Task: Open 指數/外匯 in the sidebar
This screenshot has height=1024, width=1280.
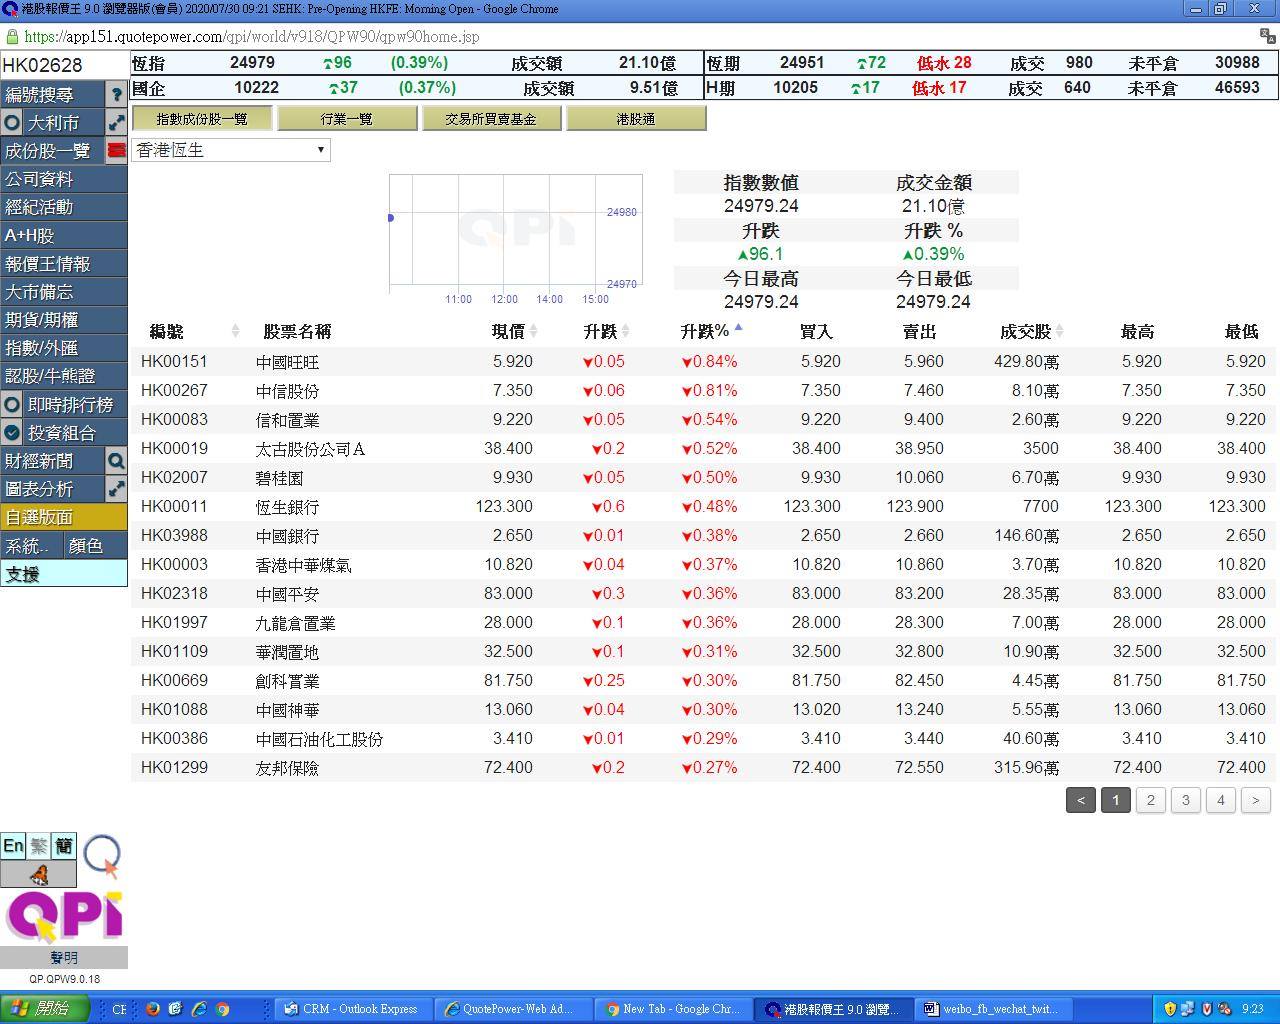Action: point(64,348)
